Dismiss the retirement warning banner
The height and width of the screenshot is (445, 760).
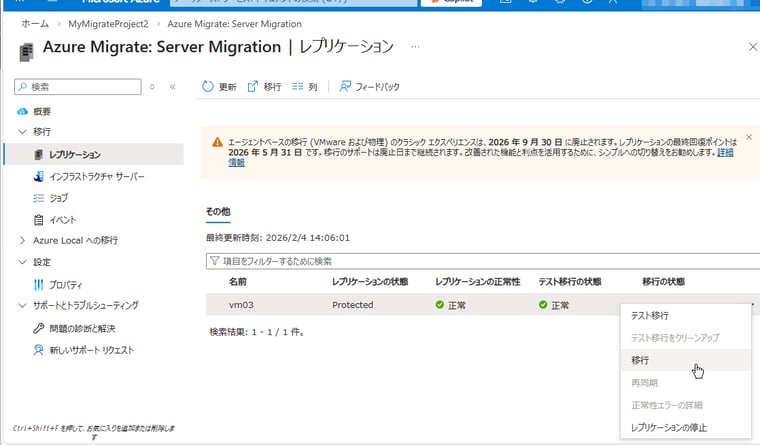[749, 137]
